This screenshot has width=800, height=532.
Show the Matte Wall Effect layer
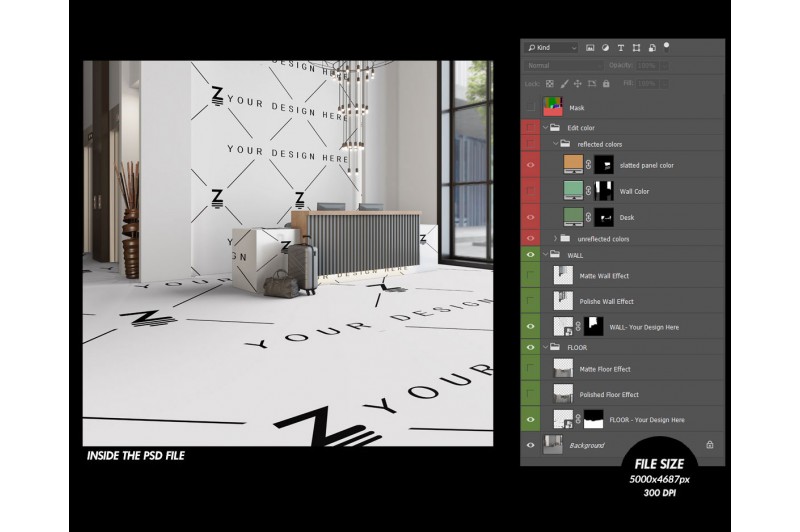pos(531,275)
